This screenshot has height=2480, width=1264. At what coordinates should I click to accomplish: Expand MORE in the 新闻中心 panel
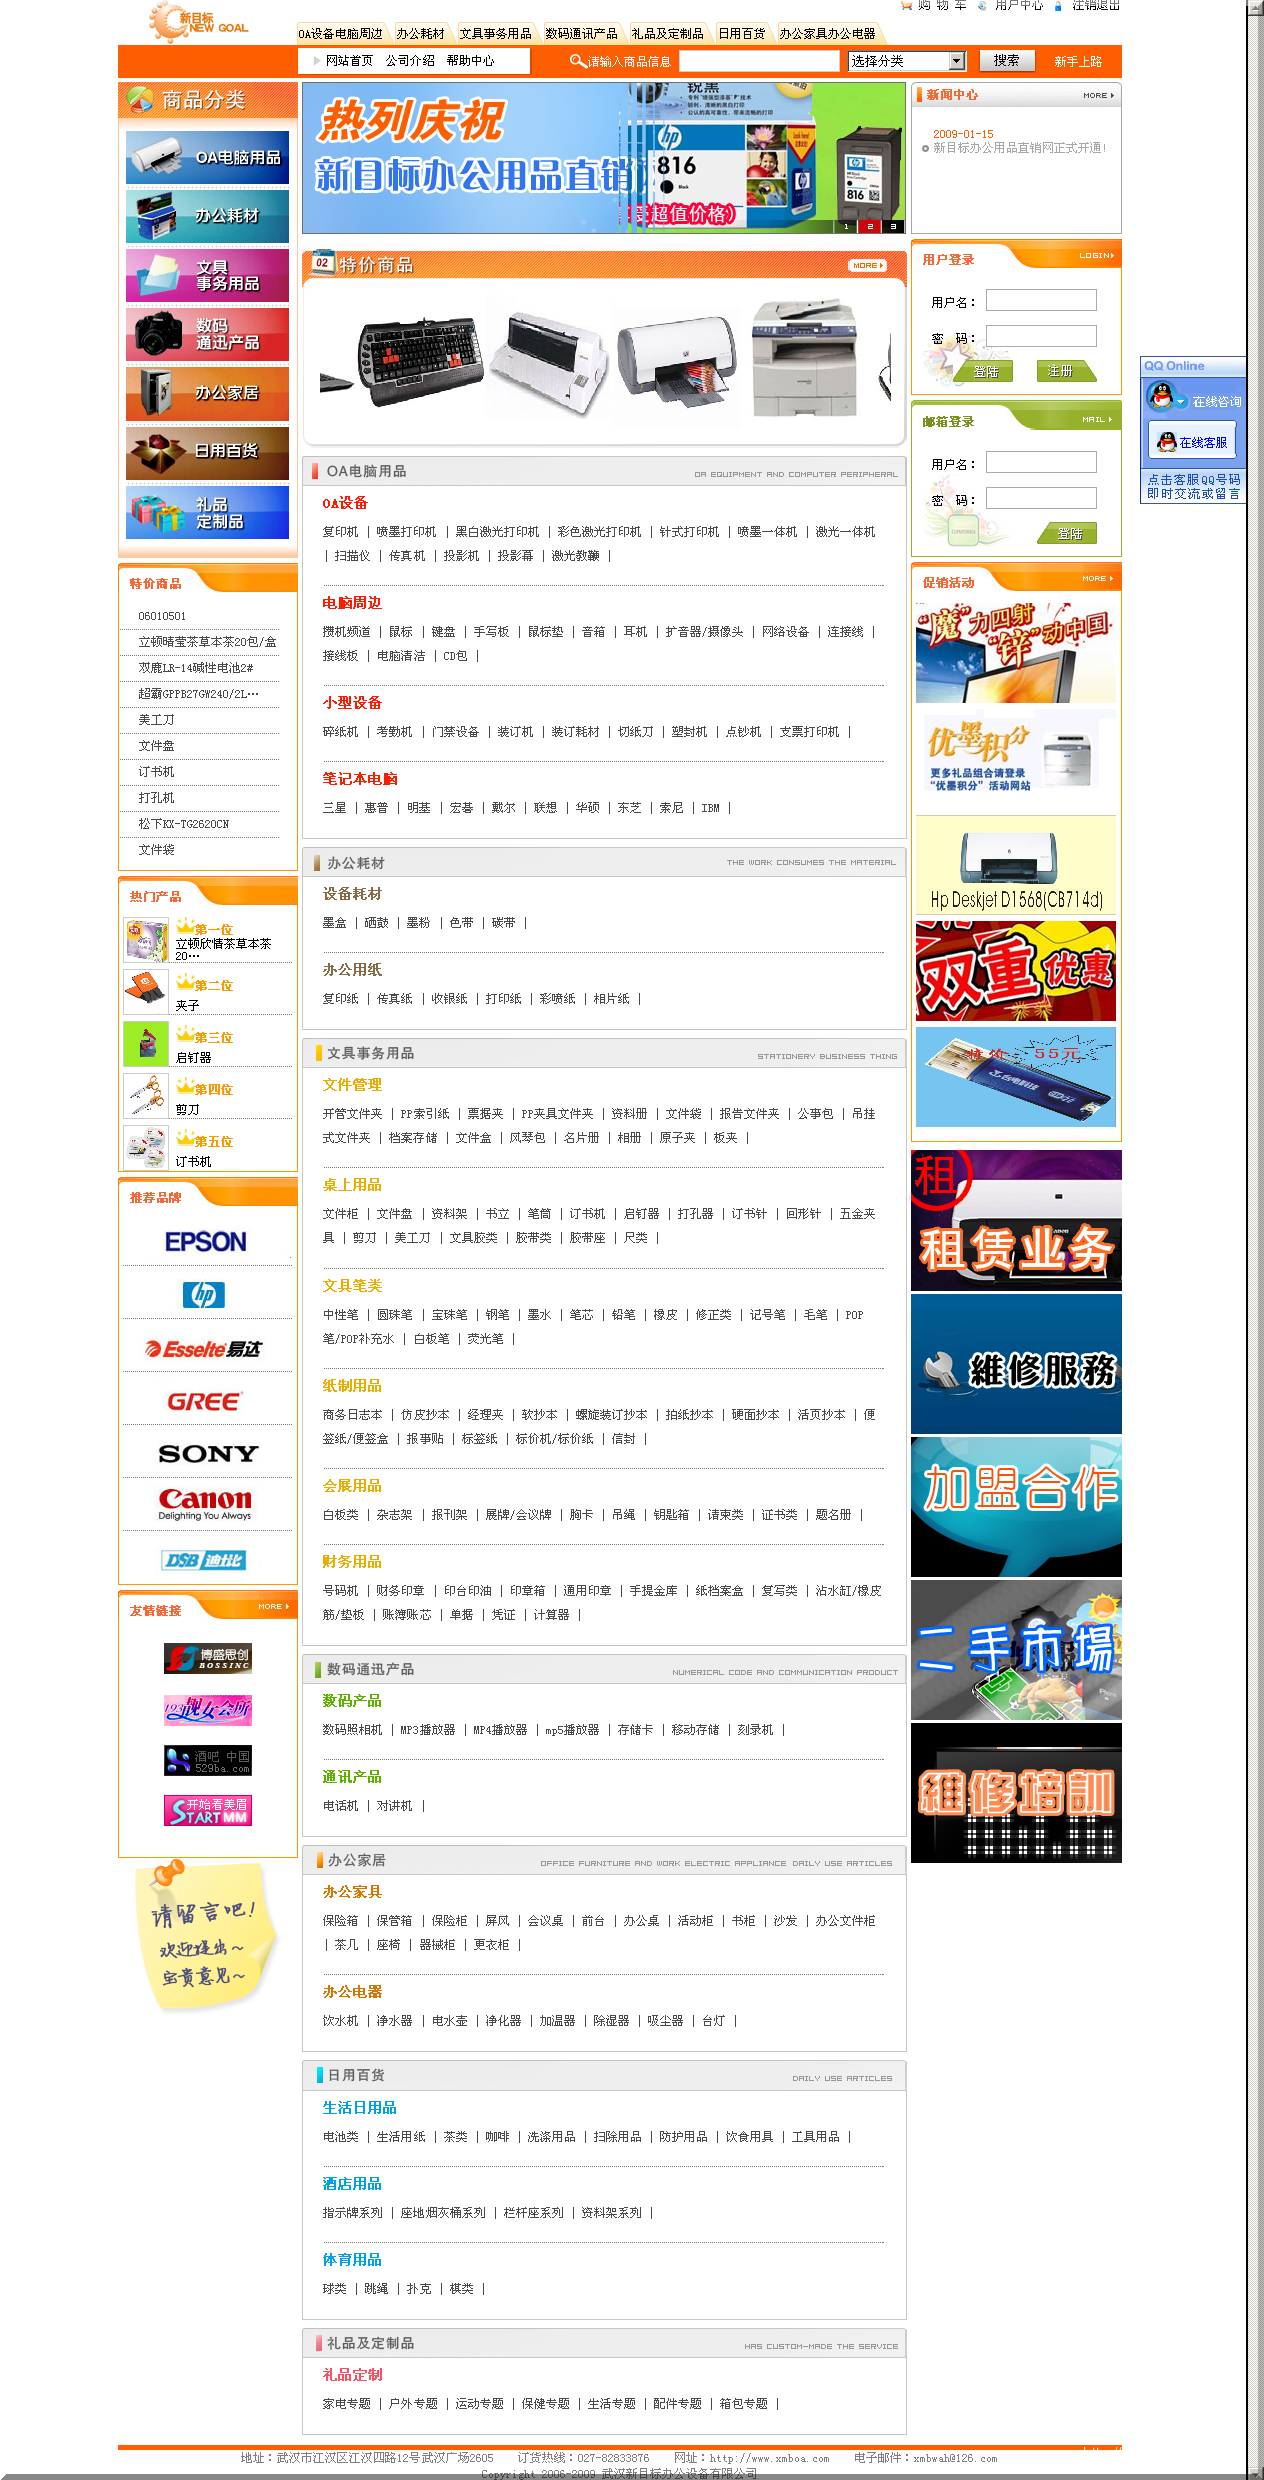pyautogui.click(x=1098, y=96)
